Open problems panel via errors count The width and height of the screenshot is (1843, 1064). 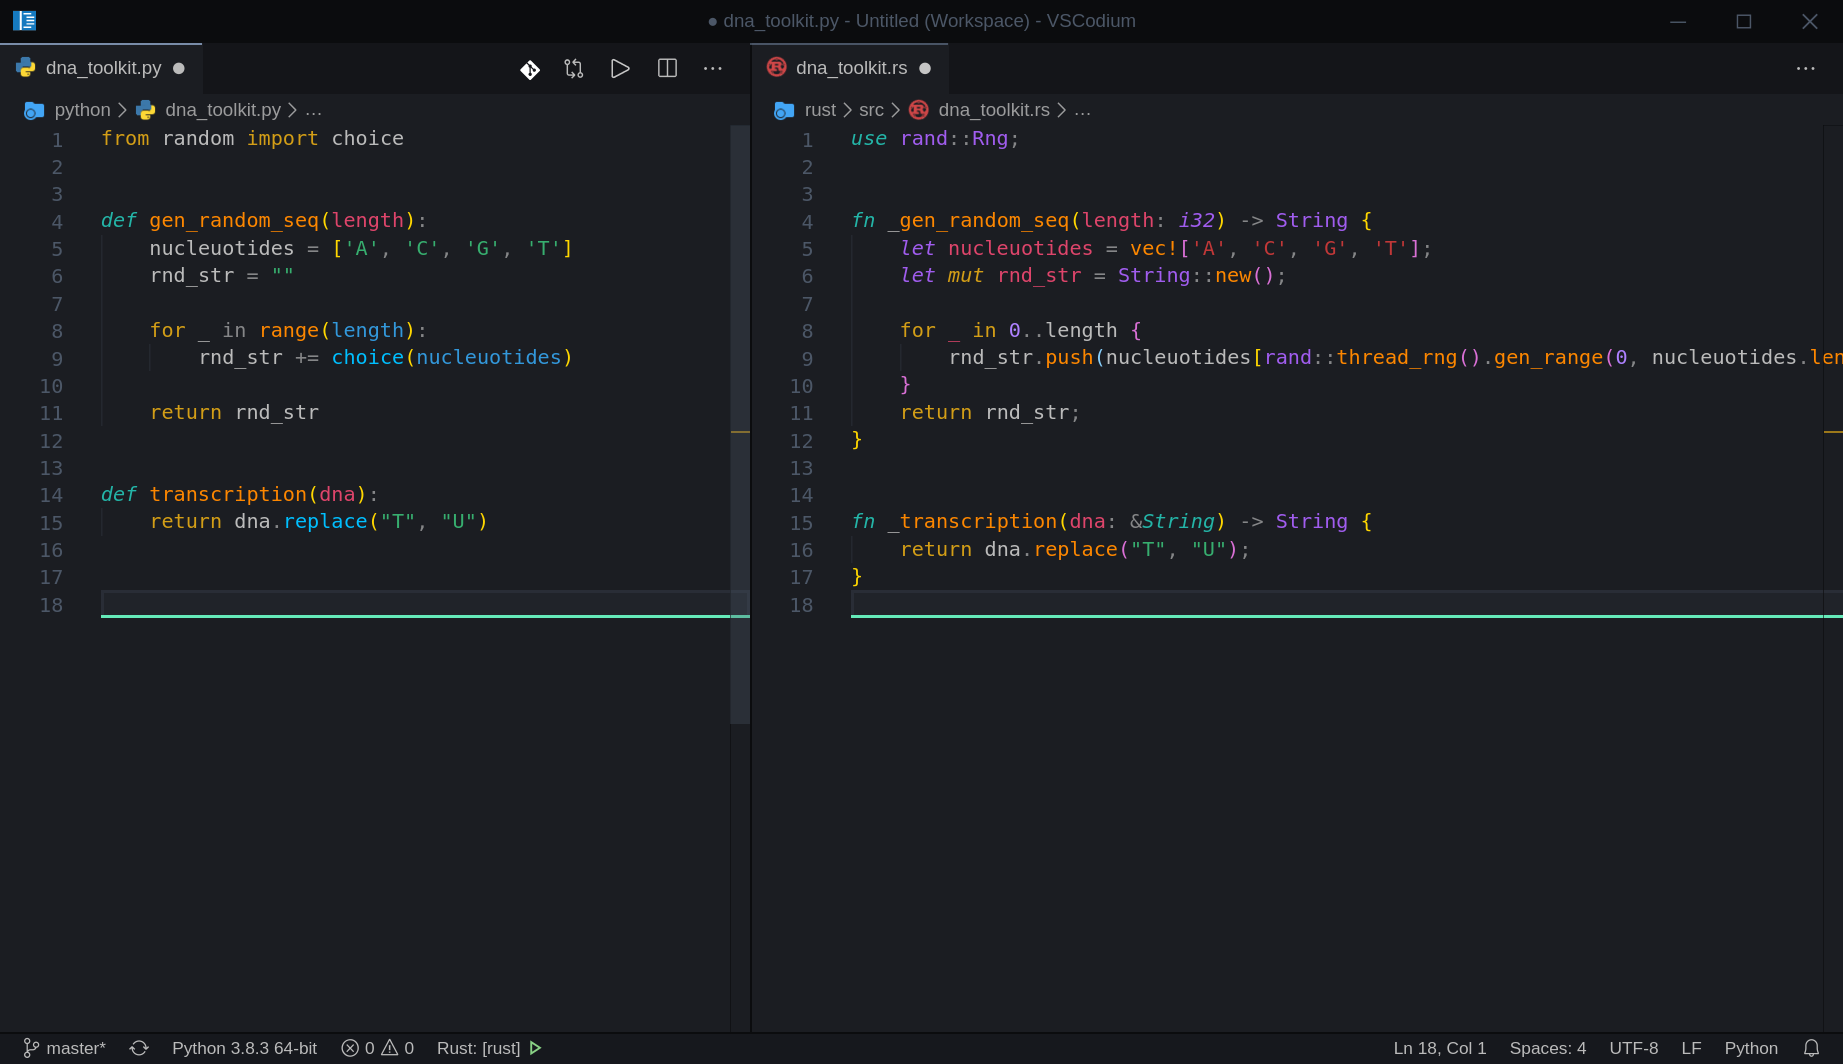click(x=358, y=1048)
